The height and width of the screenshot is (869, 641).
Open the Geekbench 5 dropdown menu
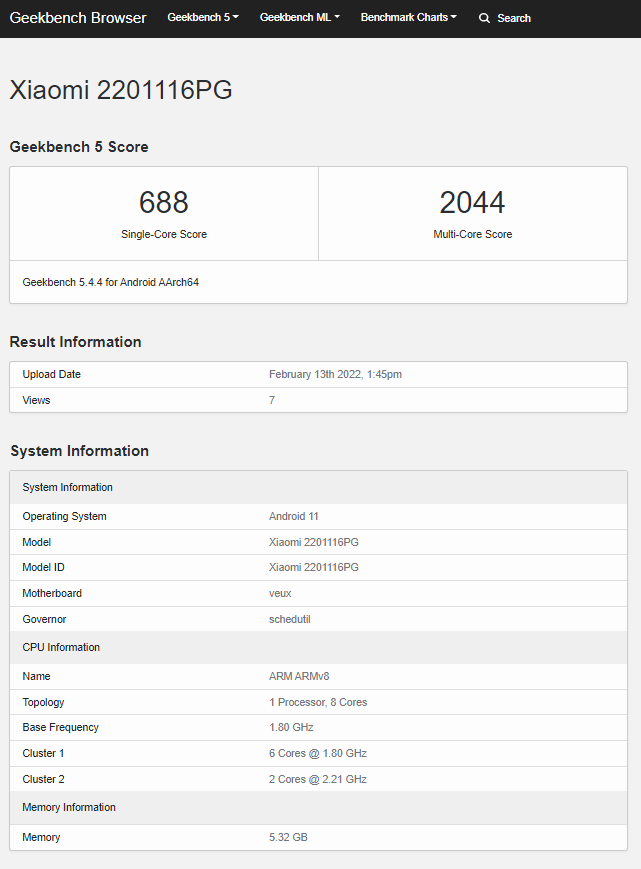pyautogui.click(x=202, y=18)
